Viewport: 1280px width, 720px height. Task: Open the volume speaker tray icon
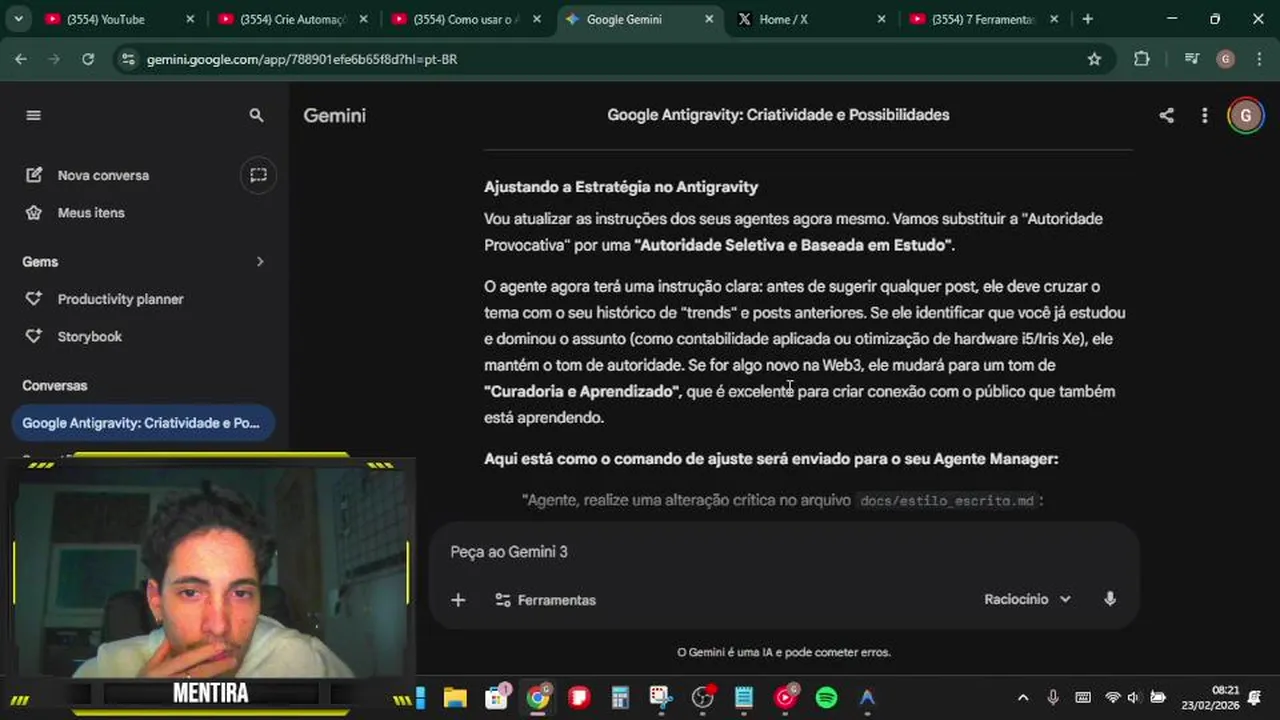pyautogui.click(x=1133, y=698)
